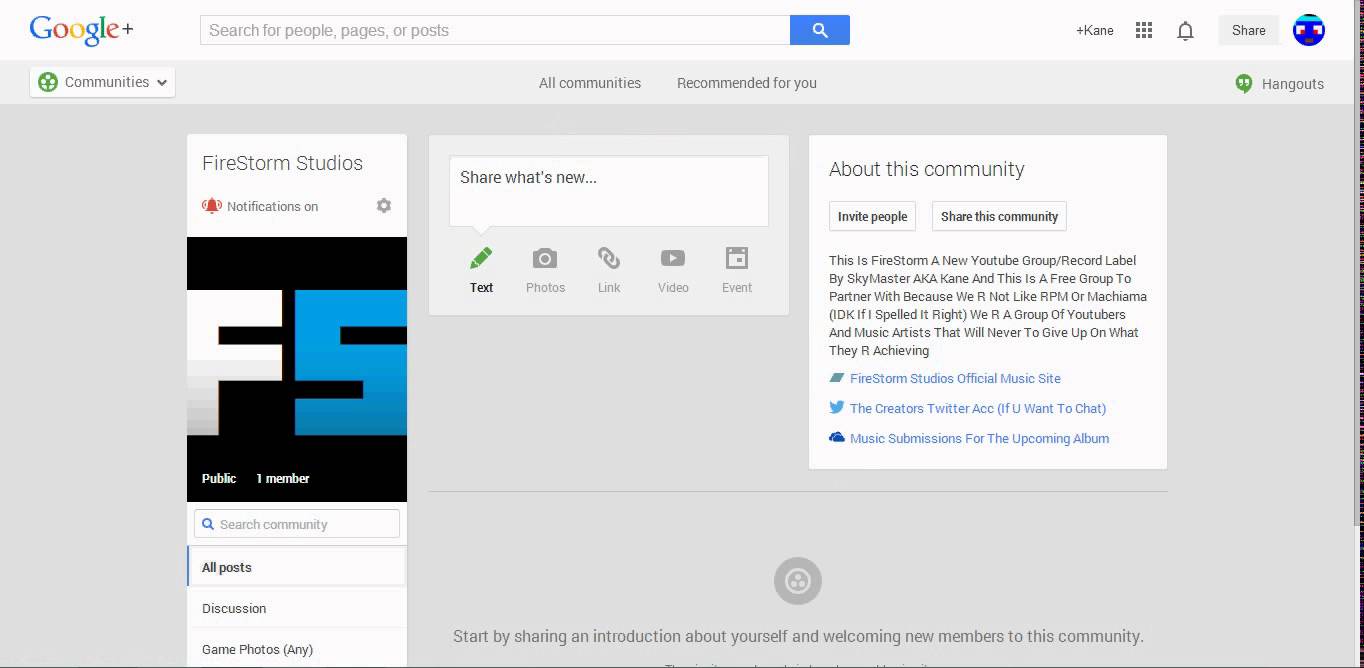Screen dimensions: 1364x668
Task: Open community settings gear icon
Action: click(384, 206)
